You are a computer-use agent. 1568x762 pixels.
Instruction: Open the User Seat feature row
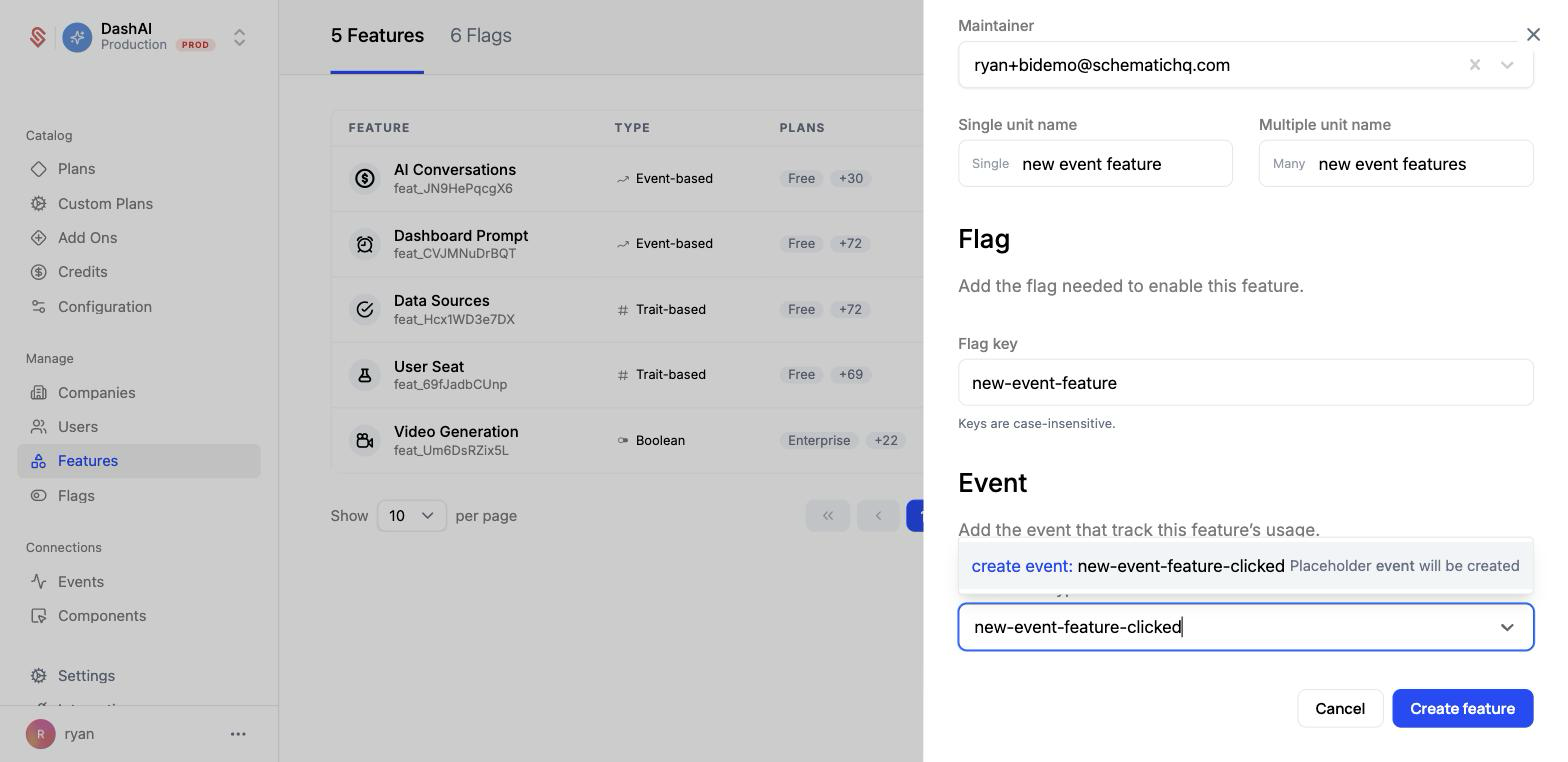coord(627,375)
